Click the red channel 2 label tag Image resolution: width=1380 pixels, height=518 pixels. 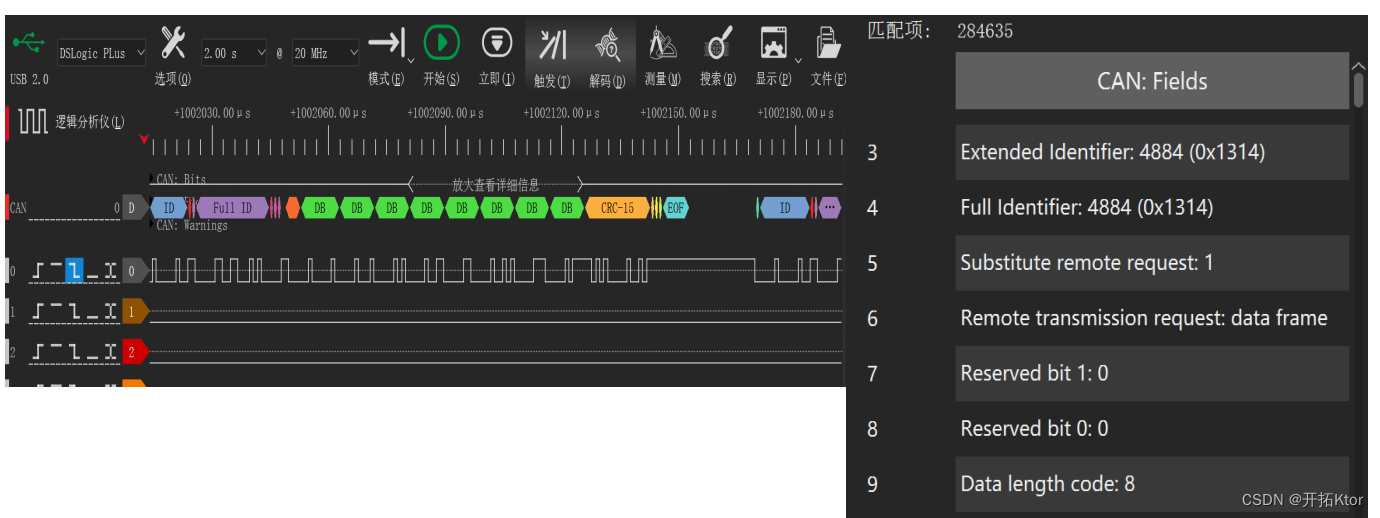pyautogui.click(x=134, y=351)
